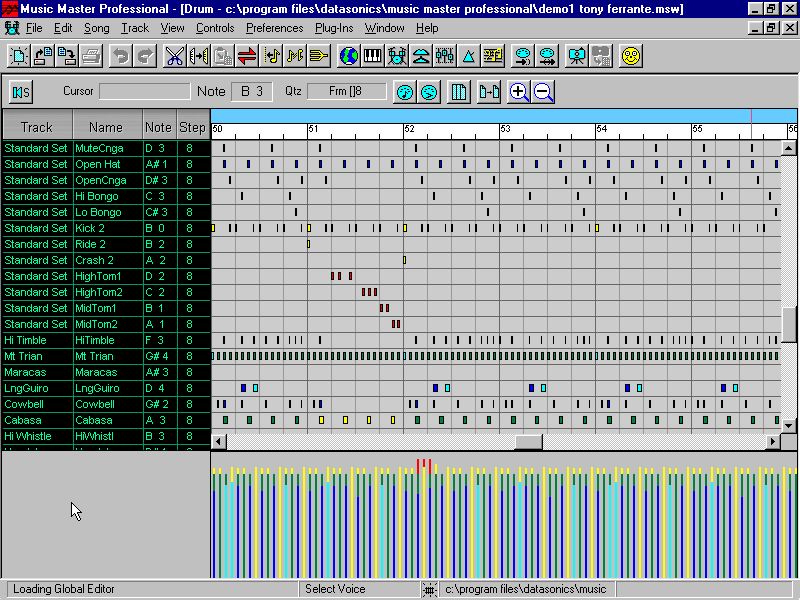
Task: Click the Redo arrow icon
Action: [145, 56]
